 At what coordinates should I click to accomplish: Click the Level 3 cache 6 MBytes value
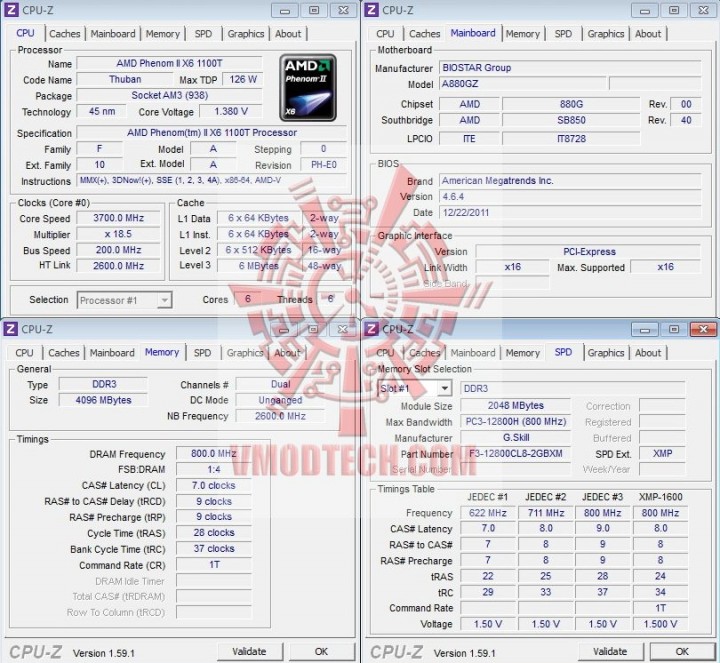click(x=259, y=266)
